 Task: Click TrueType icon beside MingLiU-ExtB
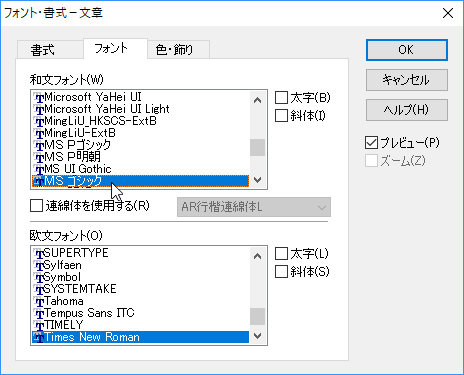click(x=39, y=134)
